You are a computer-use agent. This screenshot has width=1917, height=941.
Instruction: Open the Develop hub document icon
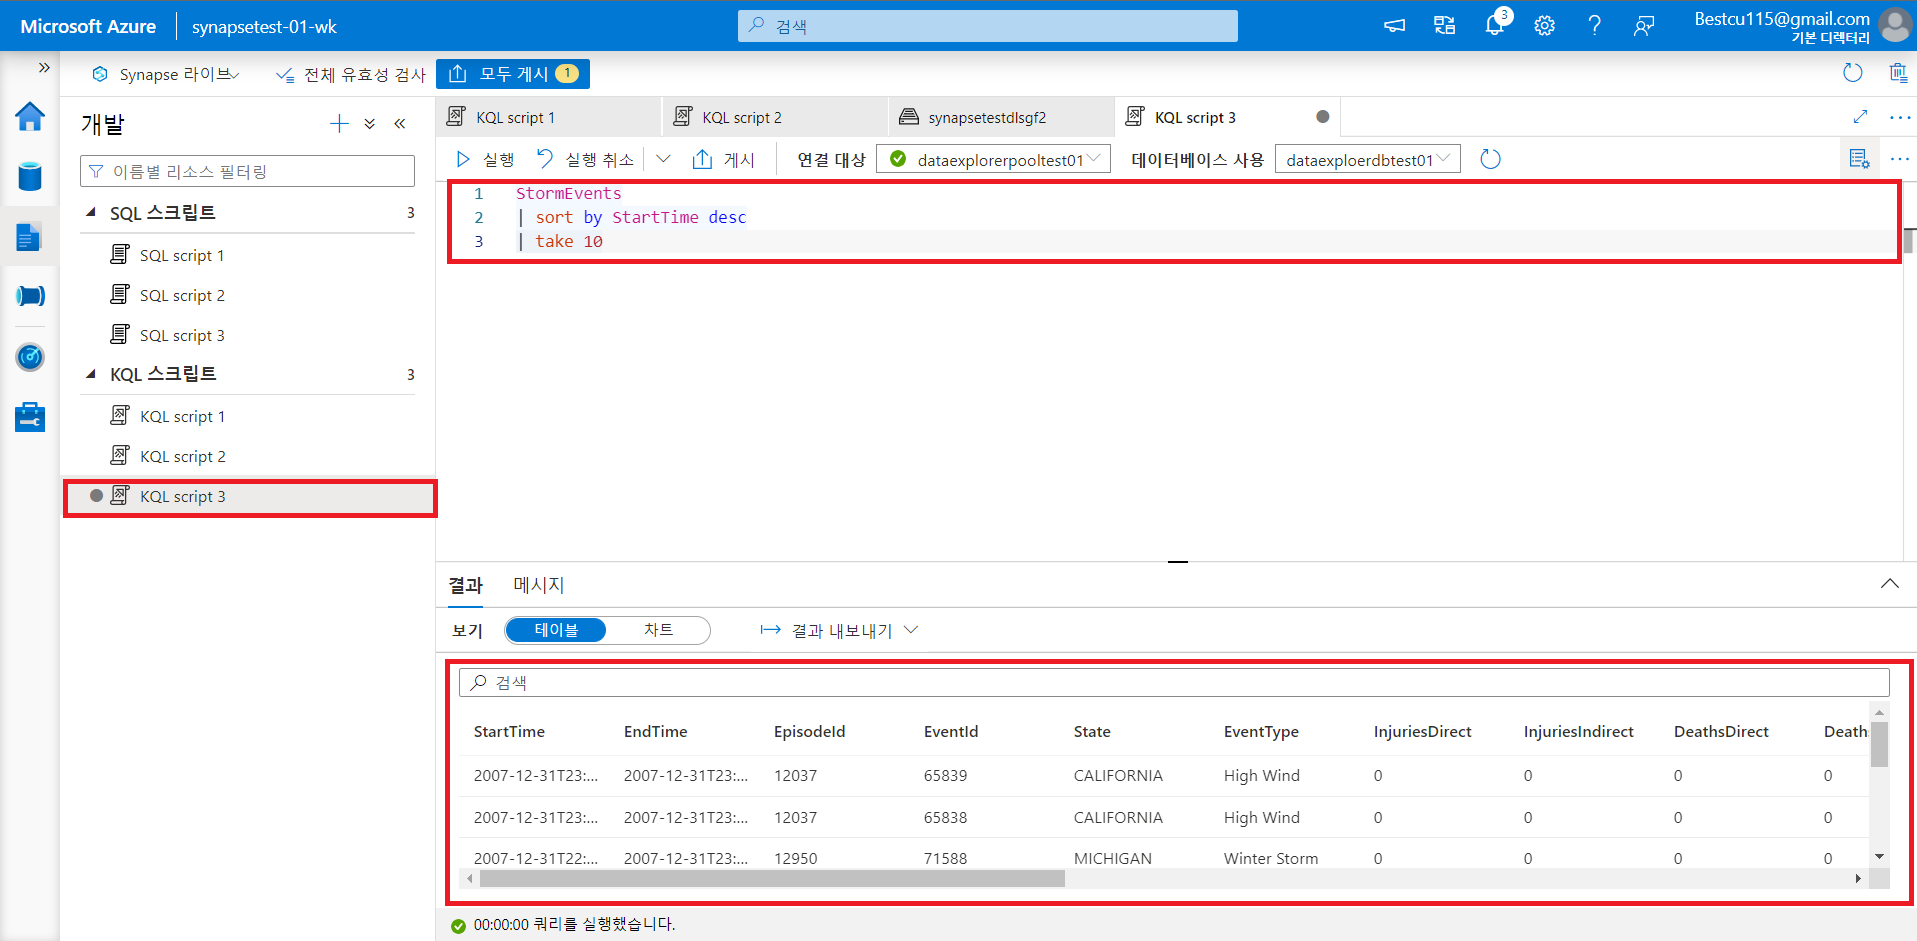click(30, 237)
